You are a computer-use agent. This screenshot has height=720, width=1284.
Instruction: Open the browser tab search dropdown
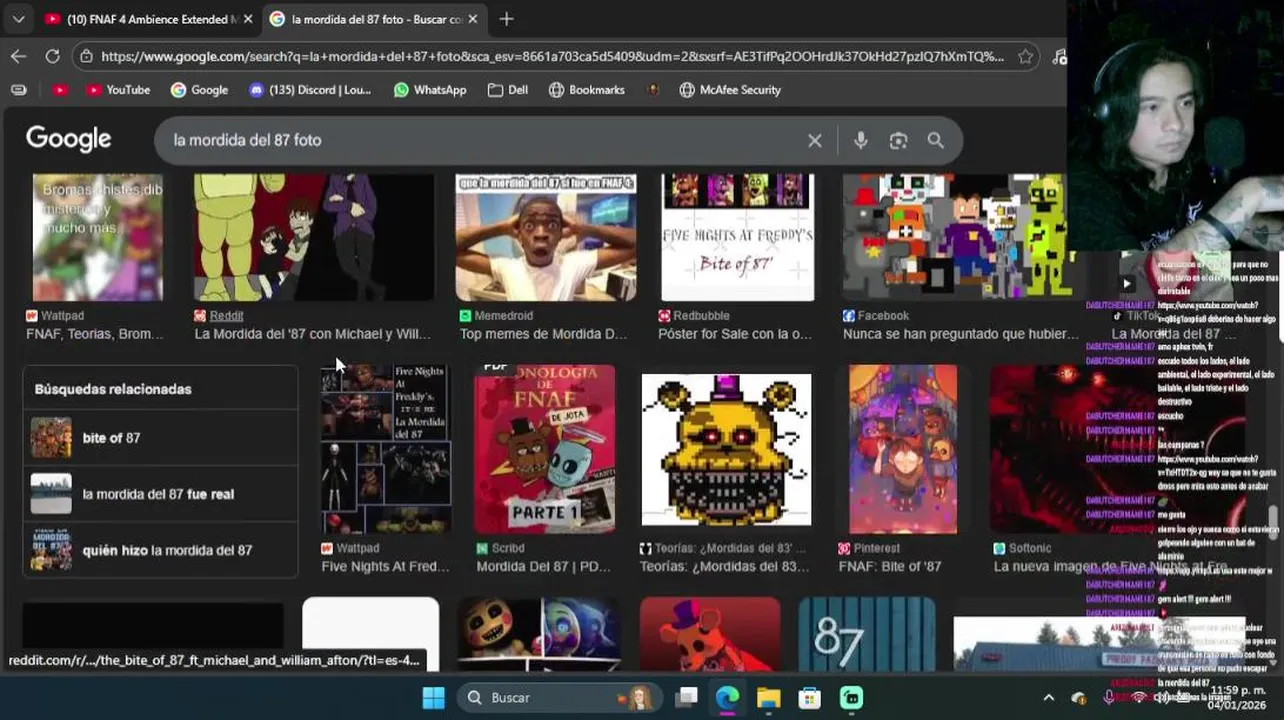pos(18,19)
